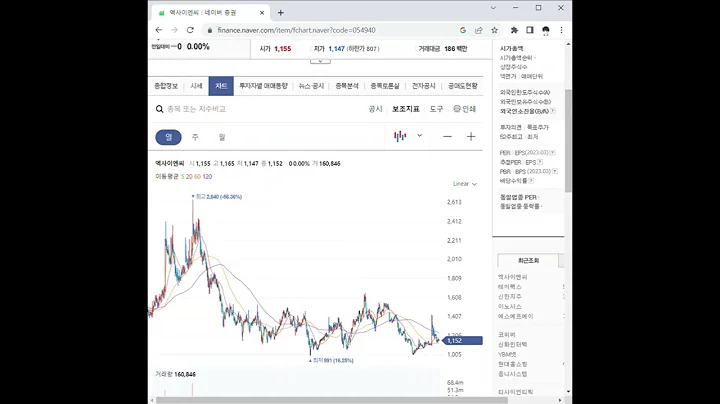
Task: Click the tab search chevron in the title bar
Action: [x=493, y=8]
